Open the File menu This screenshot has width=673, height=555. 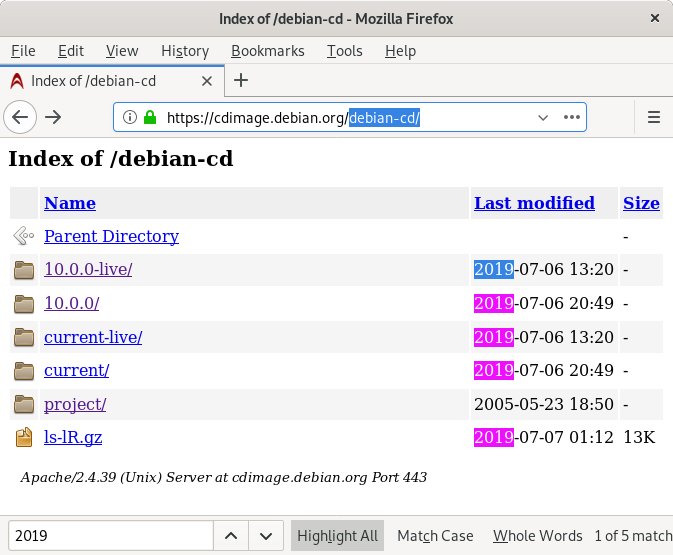click(x=23, y=51)
